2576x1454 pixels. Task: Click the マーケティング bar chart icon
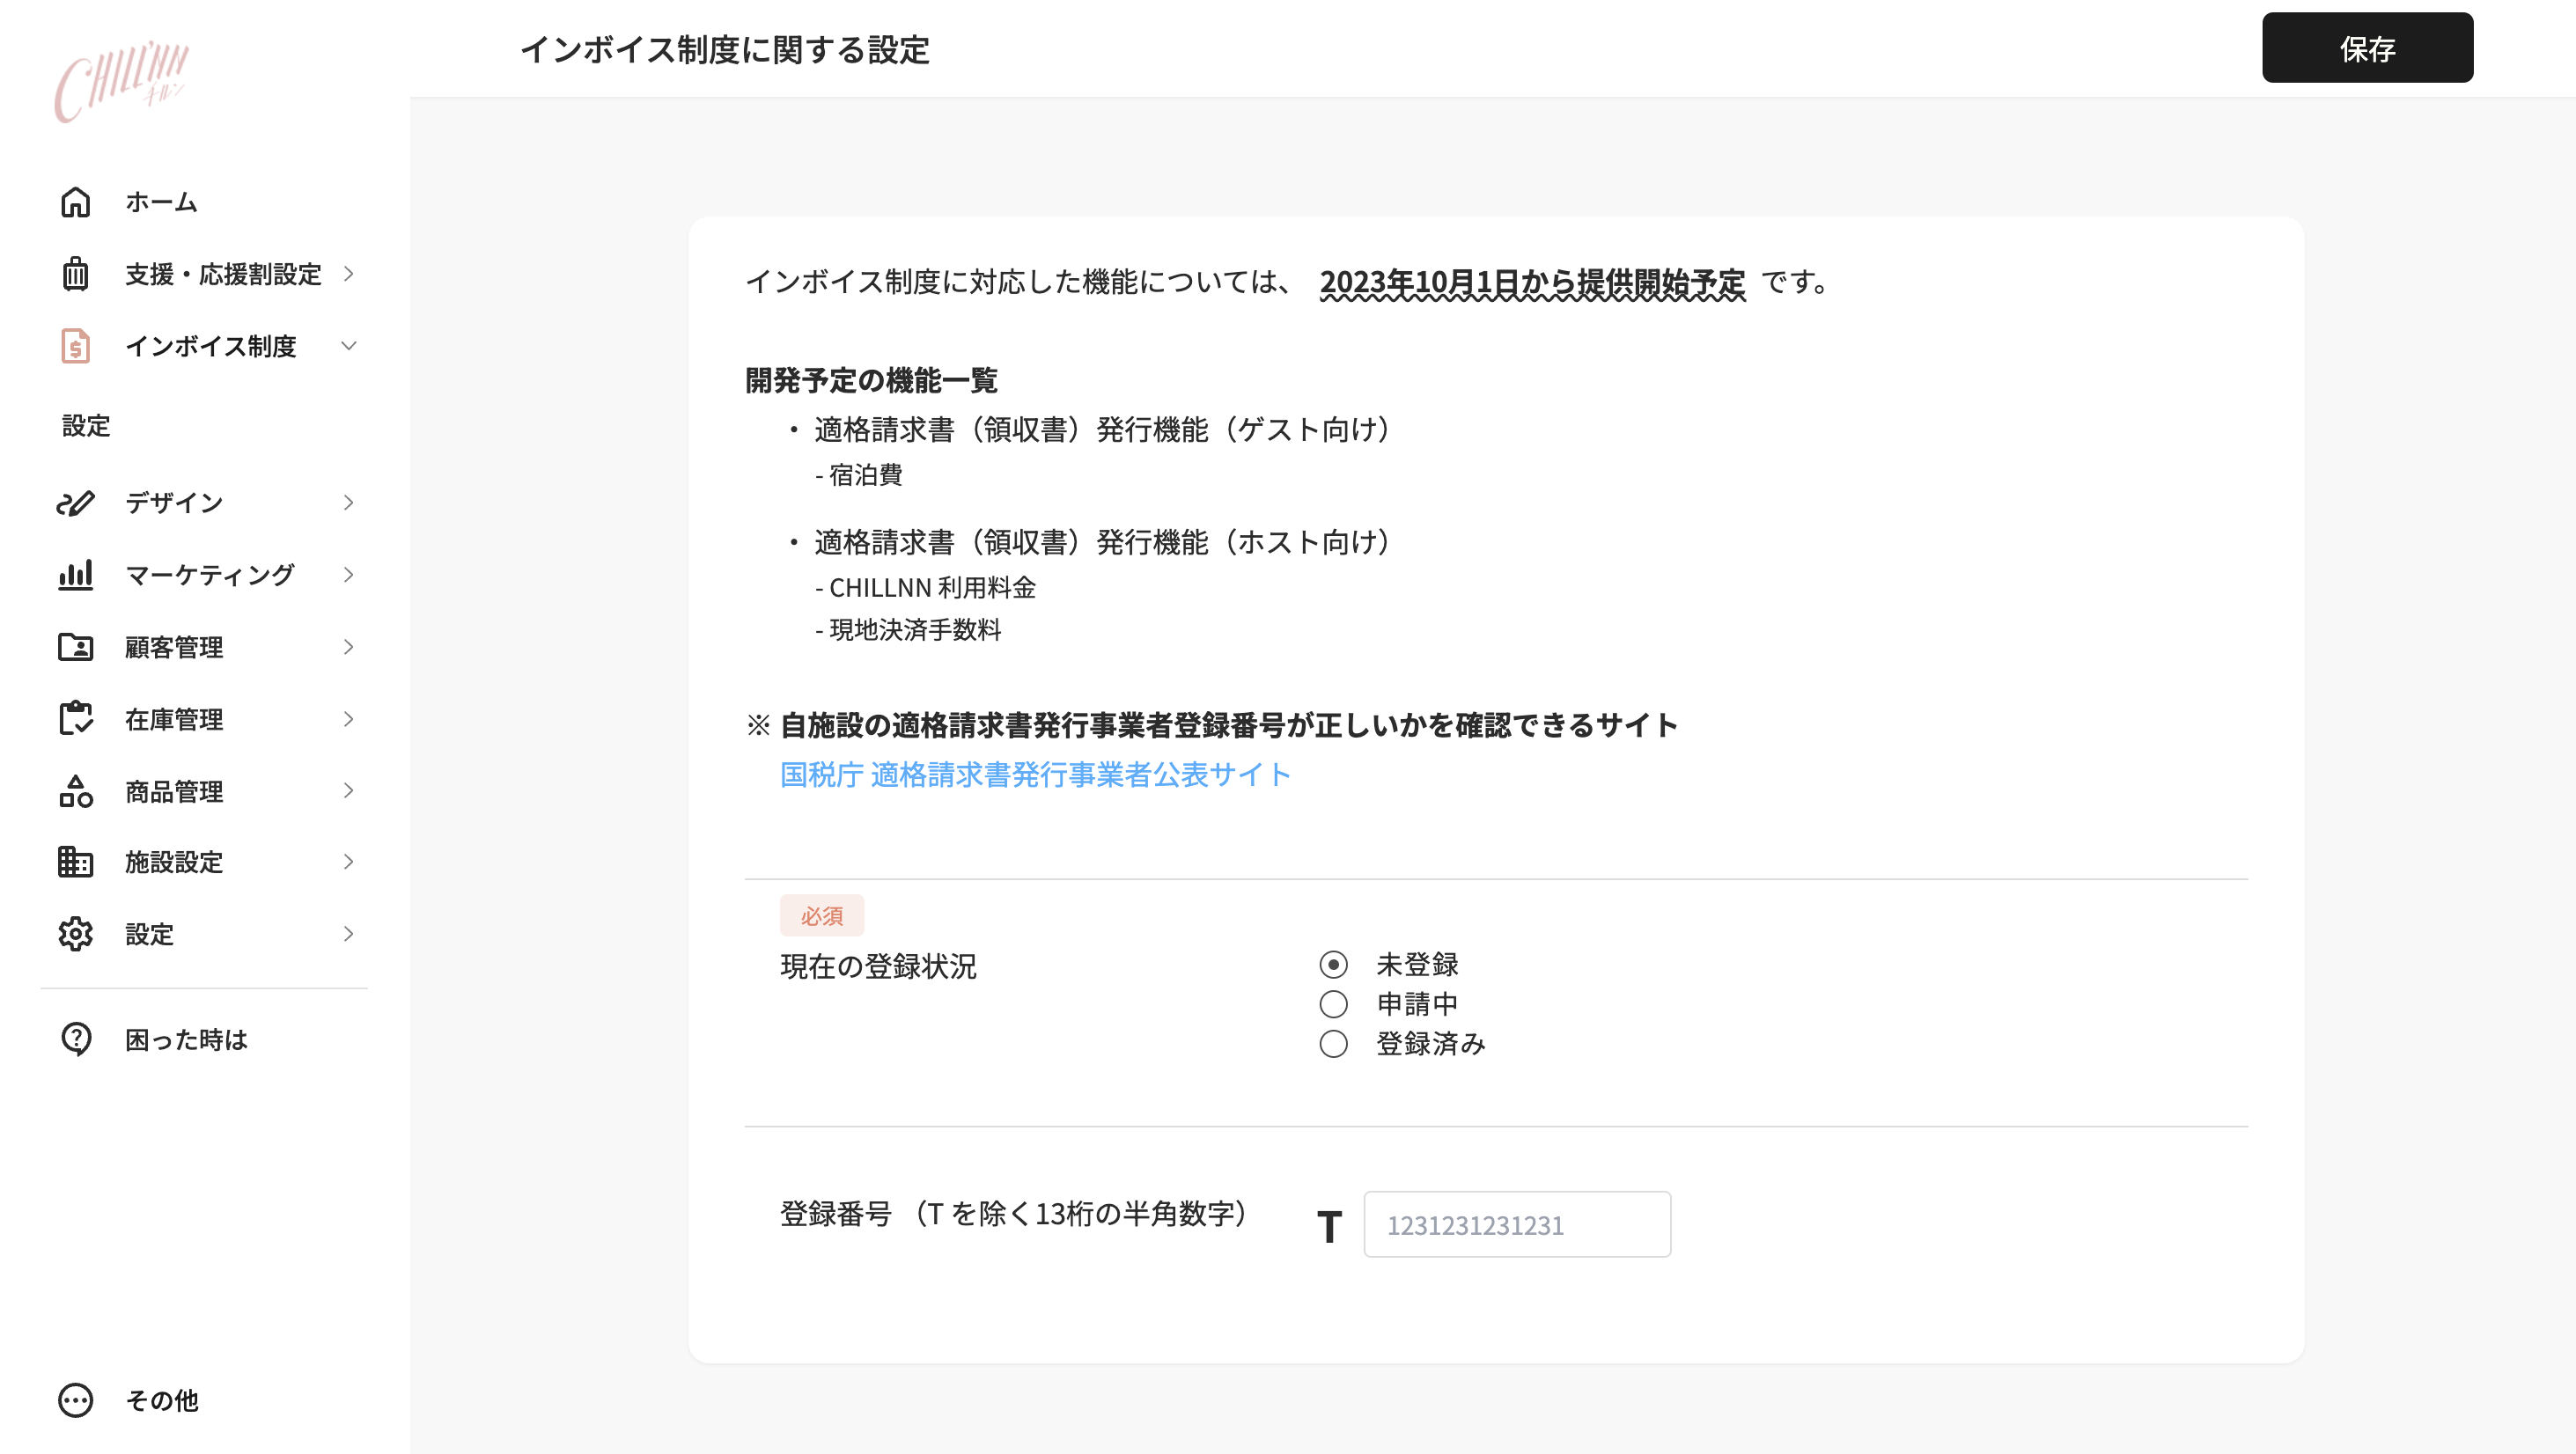(75, 575)
